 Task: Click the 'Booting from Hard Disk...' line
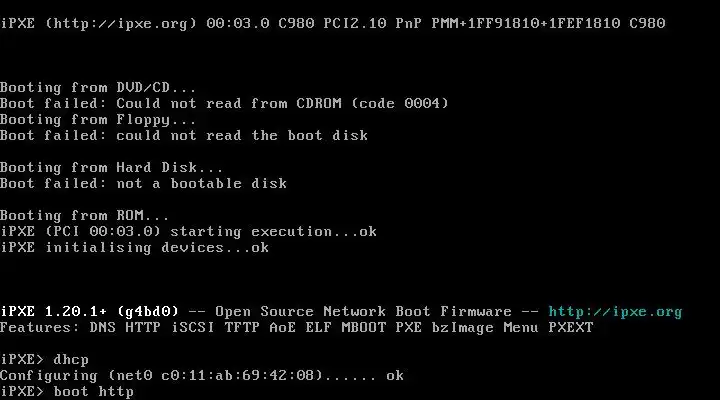[x=111, y=168]
